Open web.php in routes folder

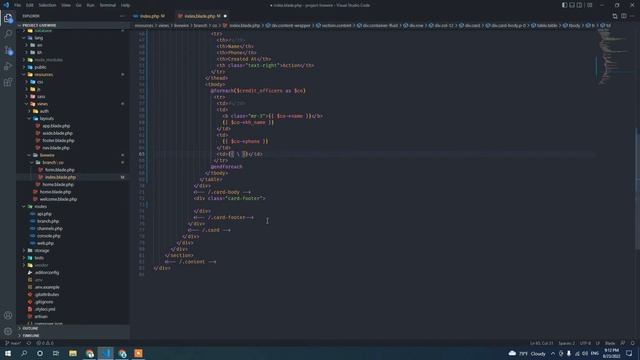click(x=45, y=243)
